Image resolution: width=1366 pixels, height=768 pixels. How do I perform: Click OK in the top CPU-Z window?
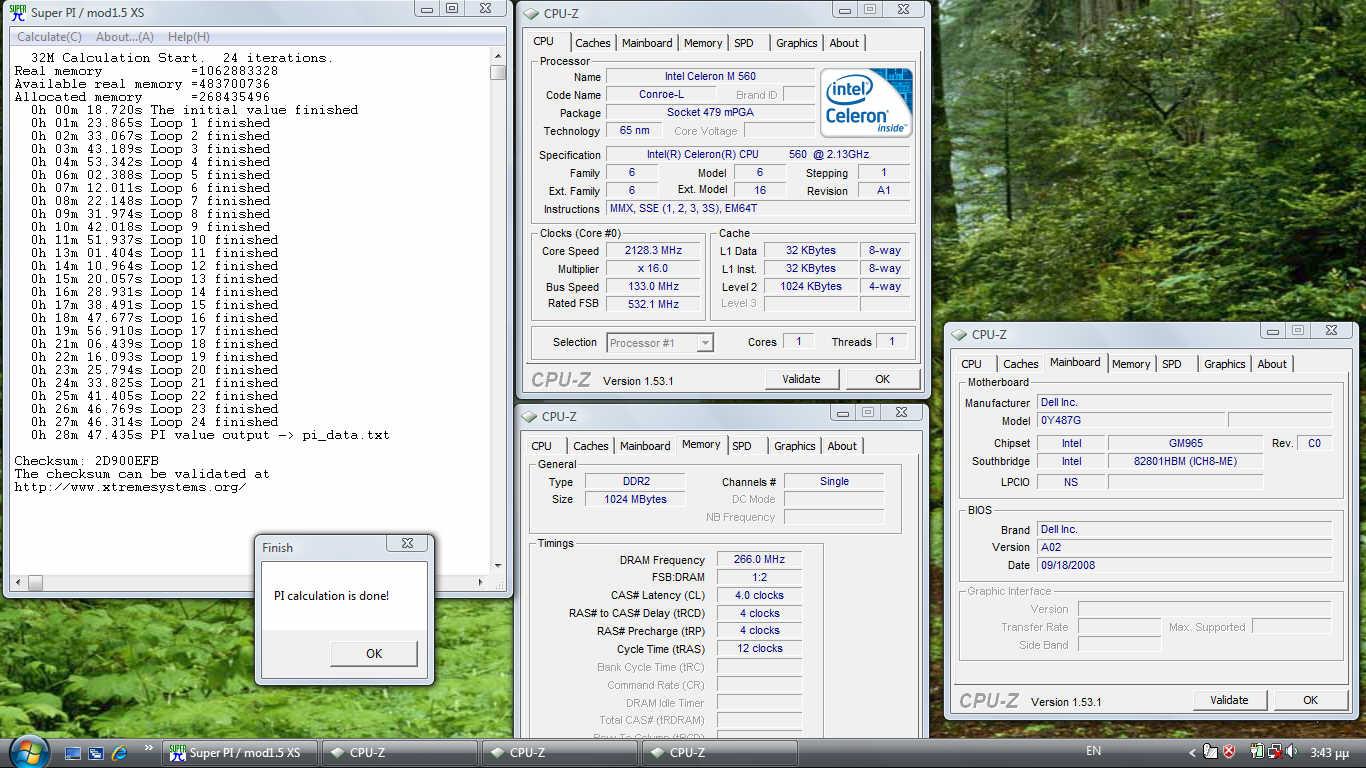[882, 379]
